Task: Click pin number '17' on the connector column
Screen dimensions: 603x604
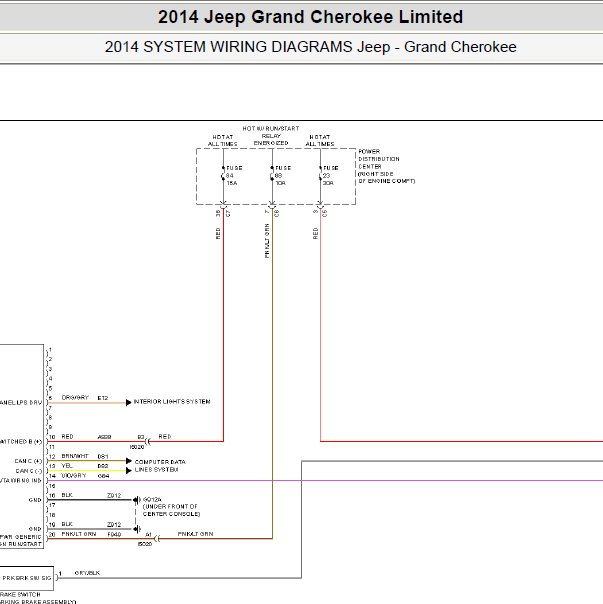Action: [52, 505]
